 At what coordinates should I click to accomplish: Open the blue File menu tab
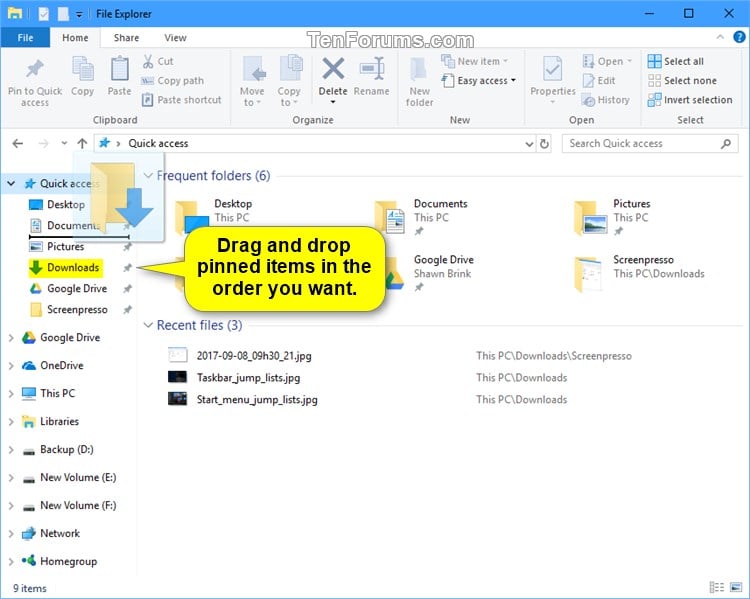[x=25, y=38]
